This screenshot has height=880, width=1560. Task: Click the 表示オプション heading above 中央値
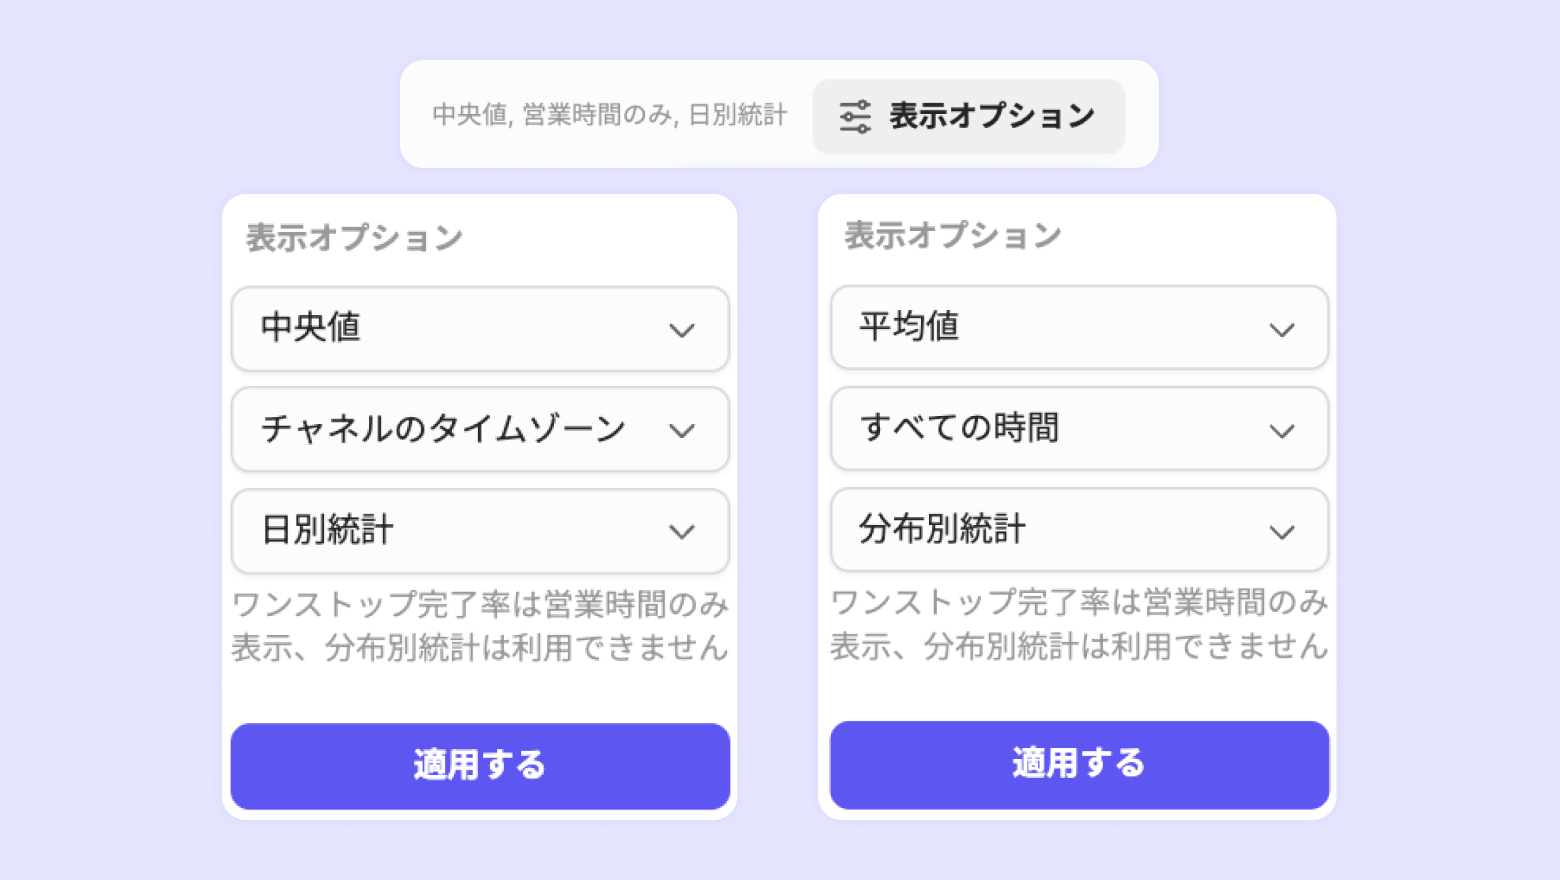pos(354,238)
